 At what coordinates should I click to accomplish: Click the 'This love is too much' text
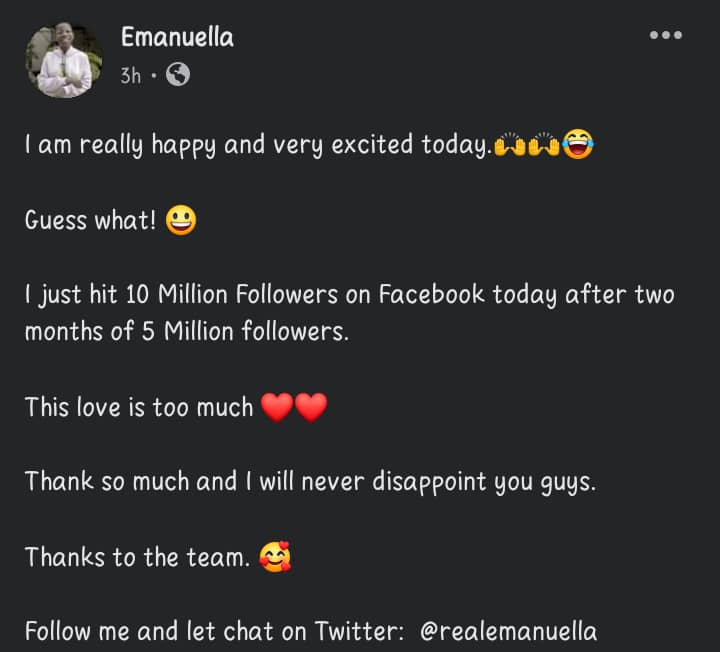click(139, 408)
